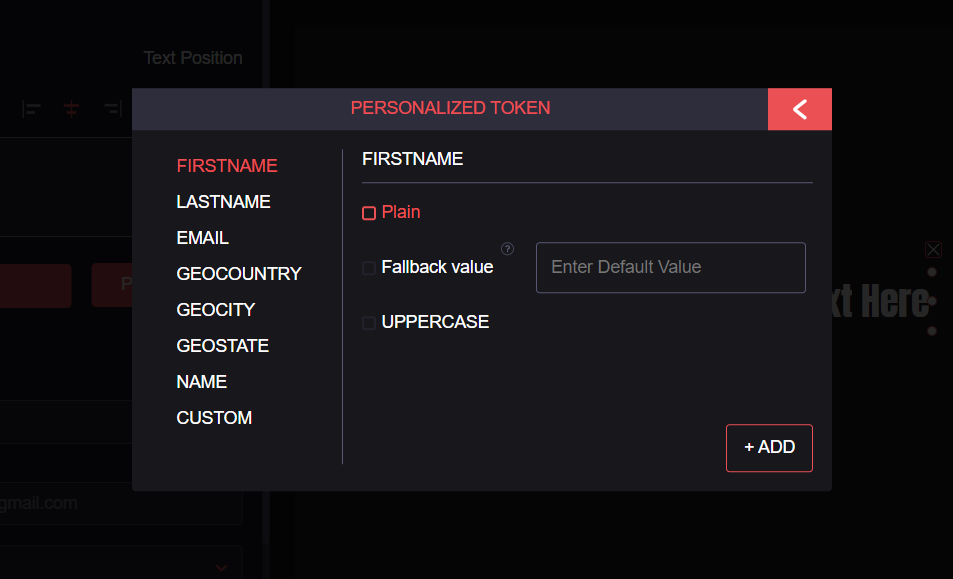Select the right text align icon
The image size is (953, 579).
(112, 109)
